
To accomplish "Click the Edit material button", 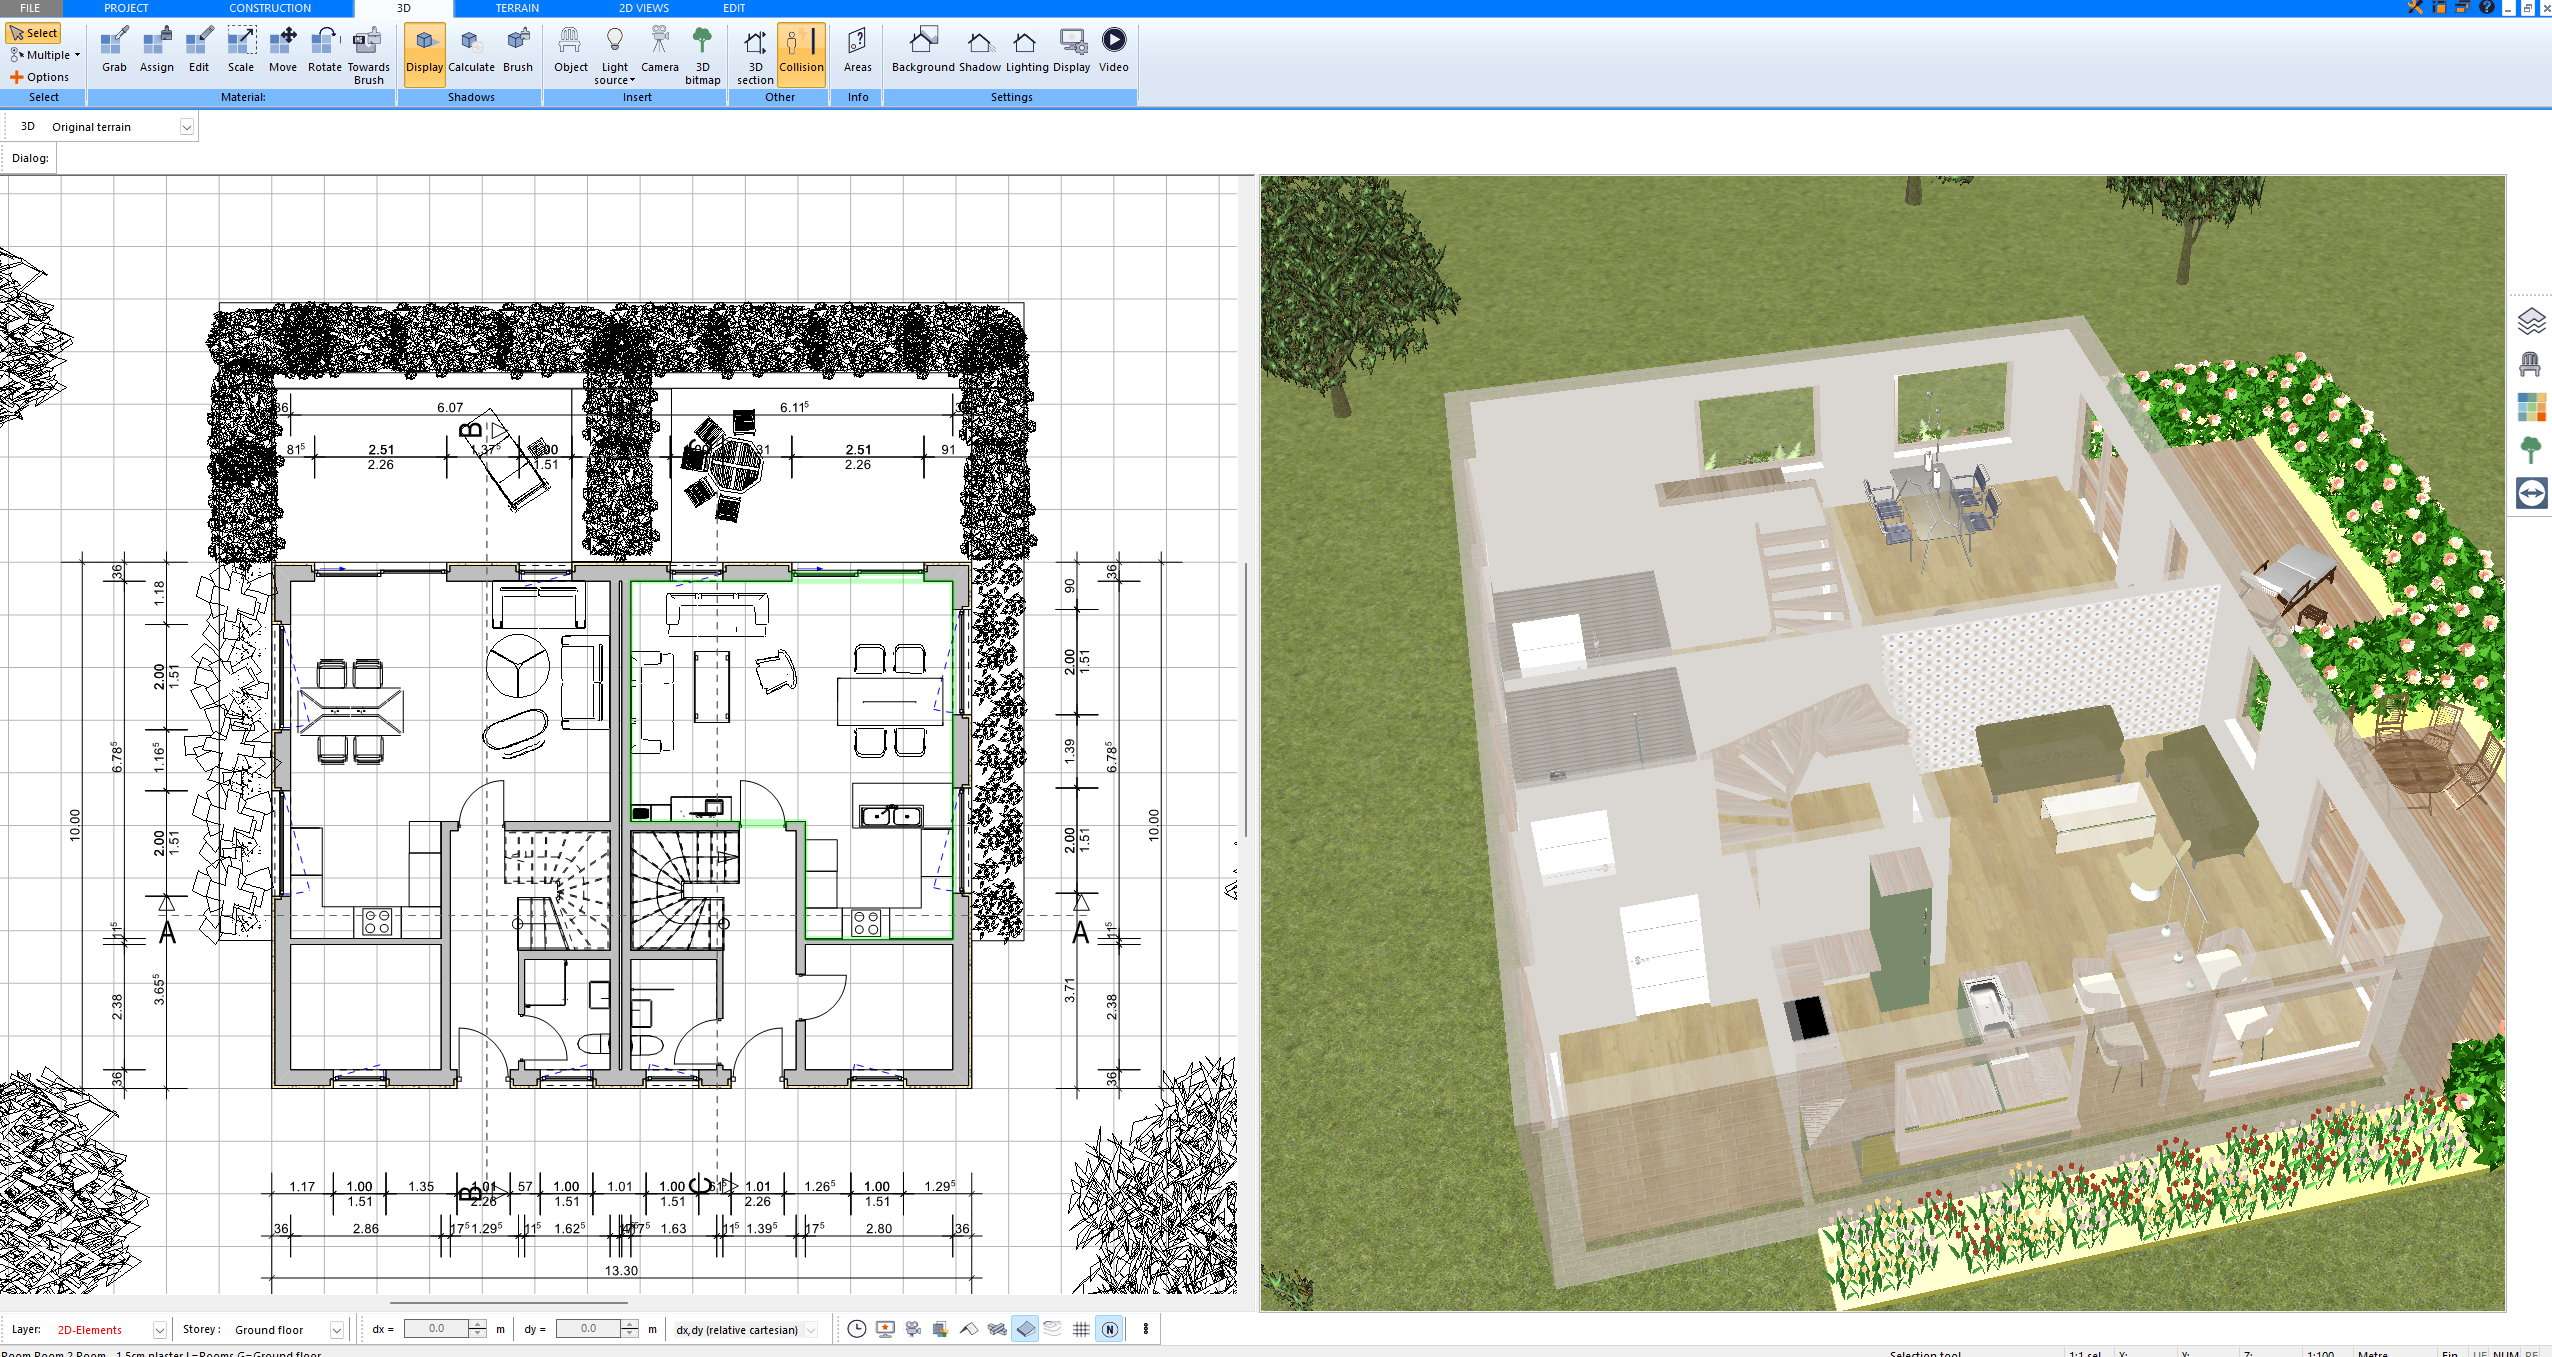I will (199, 50).
